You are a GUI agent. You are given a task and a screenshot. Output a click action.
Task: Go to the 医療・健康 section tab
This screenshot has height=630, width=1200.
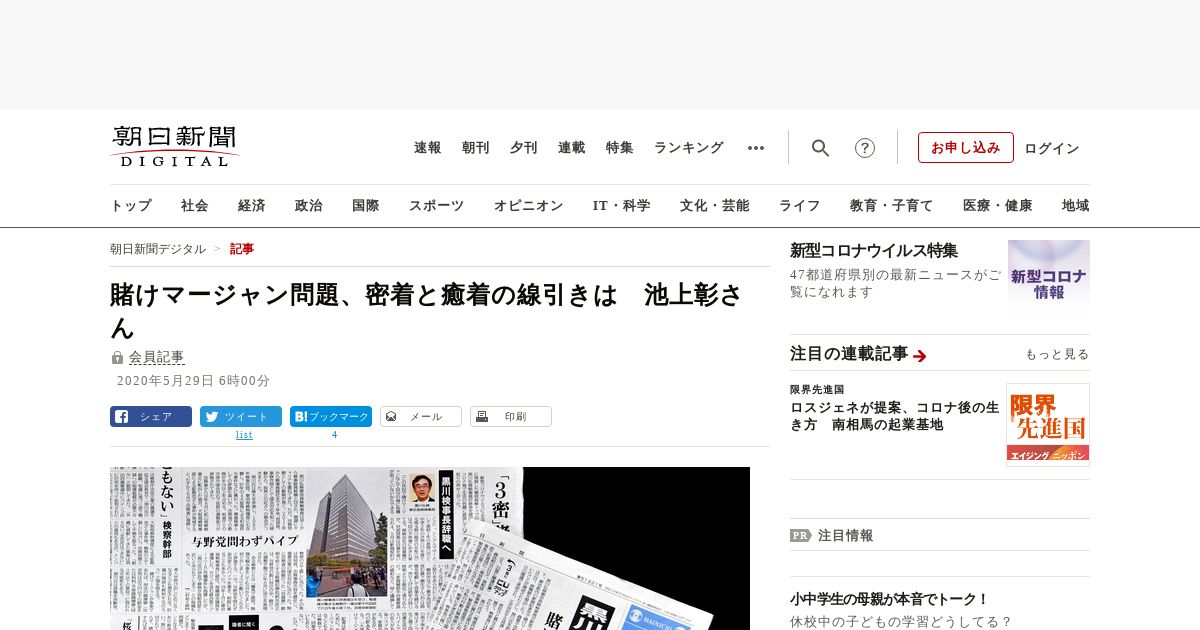998,206
